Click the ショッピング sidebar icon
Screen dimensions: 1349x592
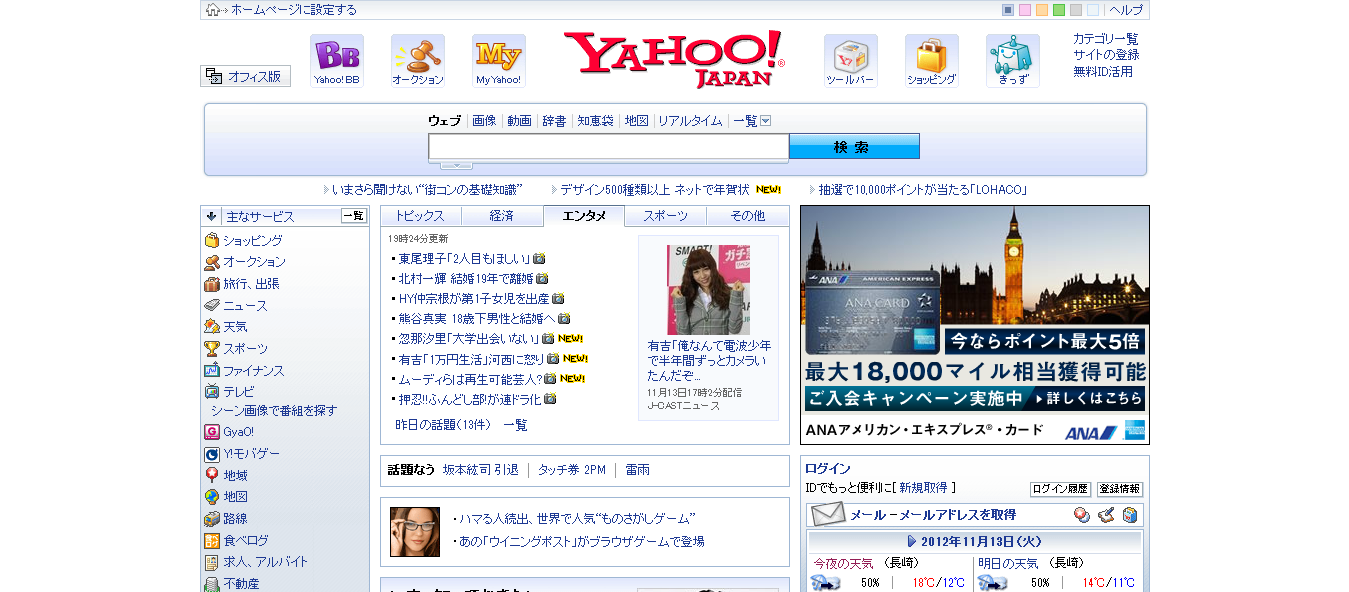click(212, 240)
